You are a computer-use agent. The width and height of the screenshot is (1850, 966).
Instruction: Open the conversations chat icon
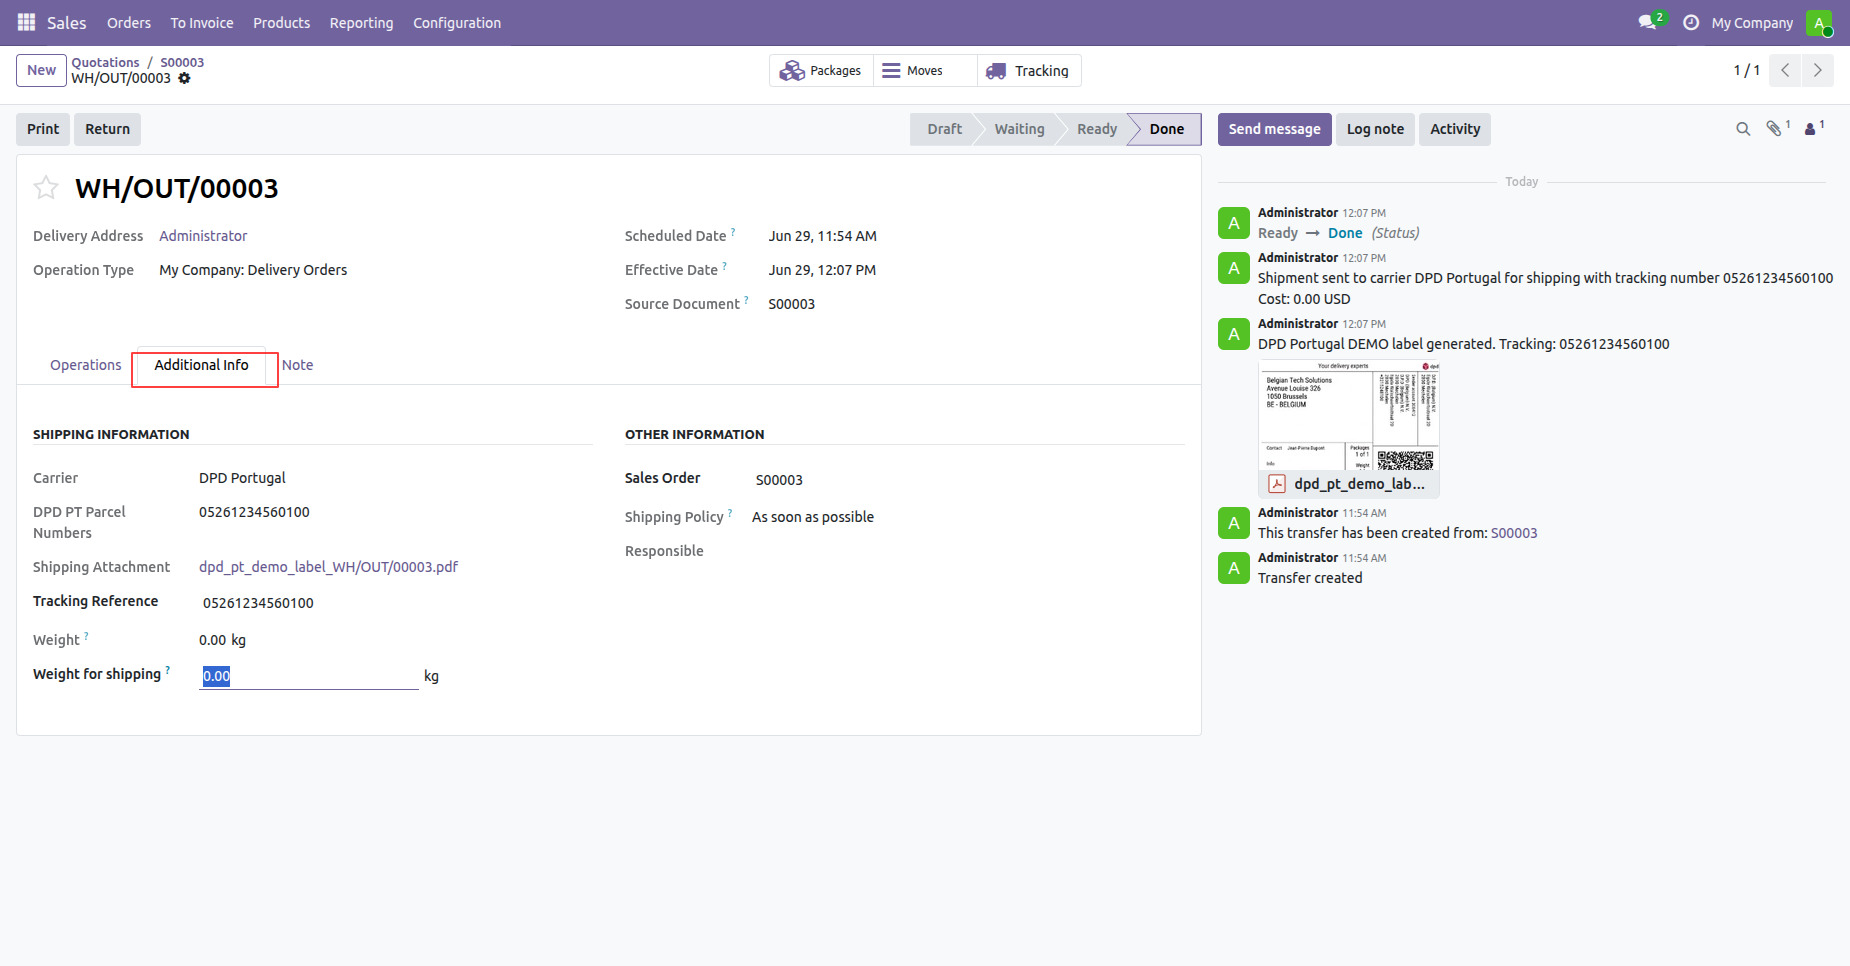[1647, 22]
